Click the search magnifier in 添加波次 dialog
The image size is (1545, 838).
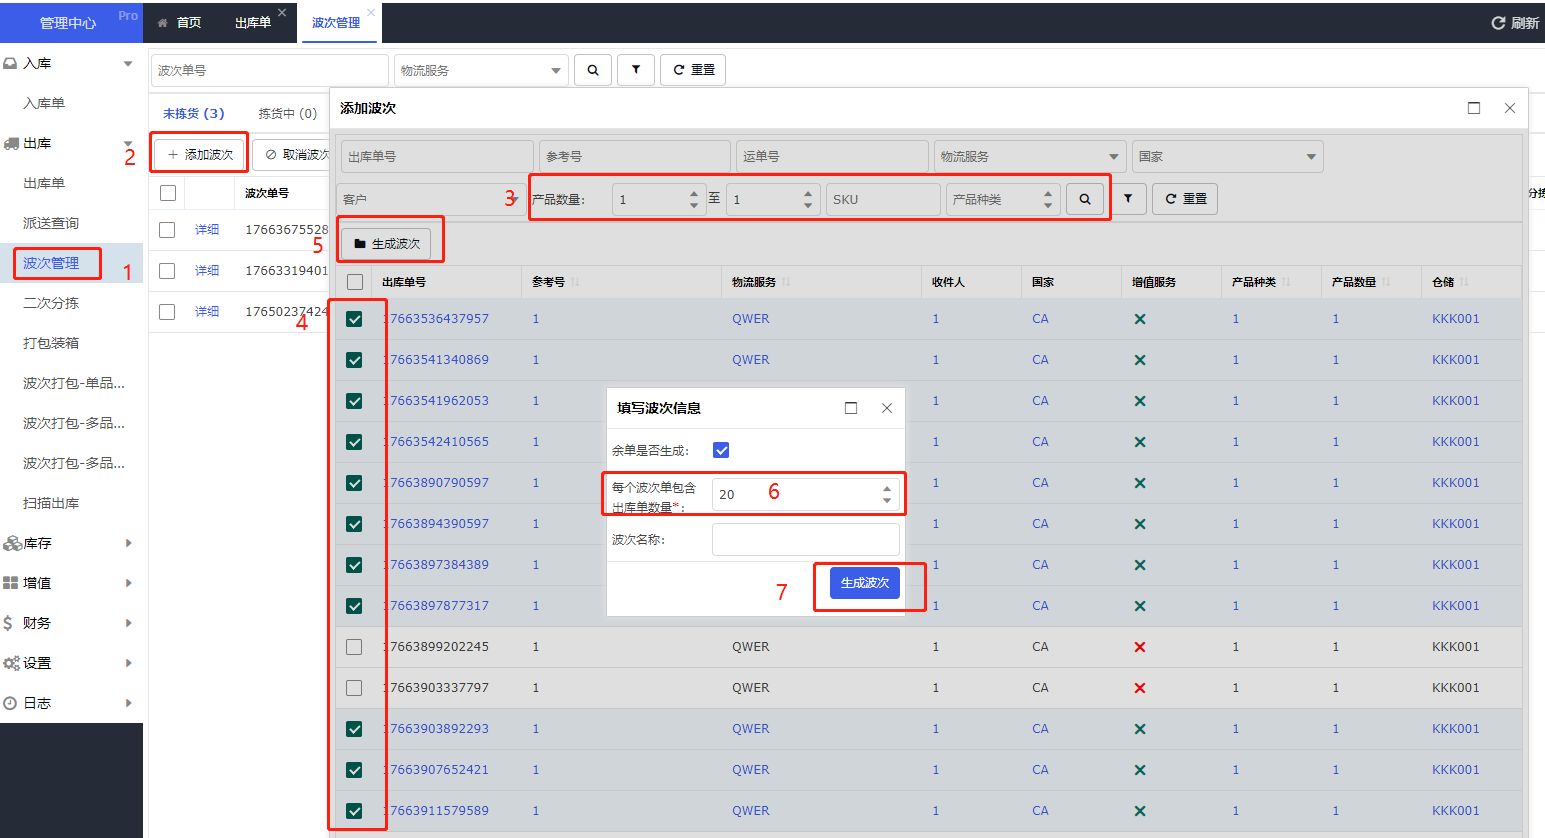tap(1085, 199)
